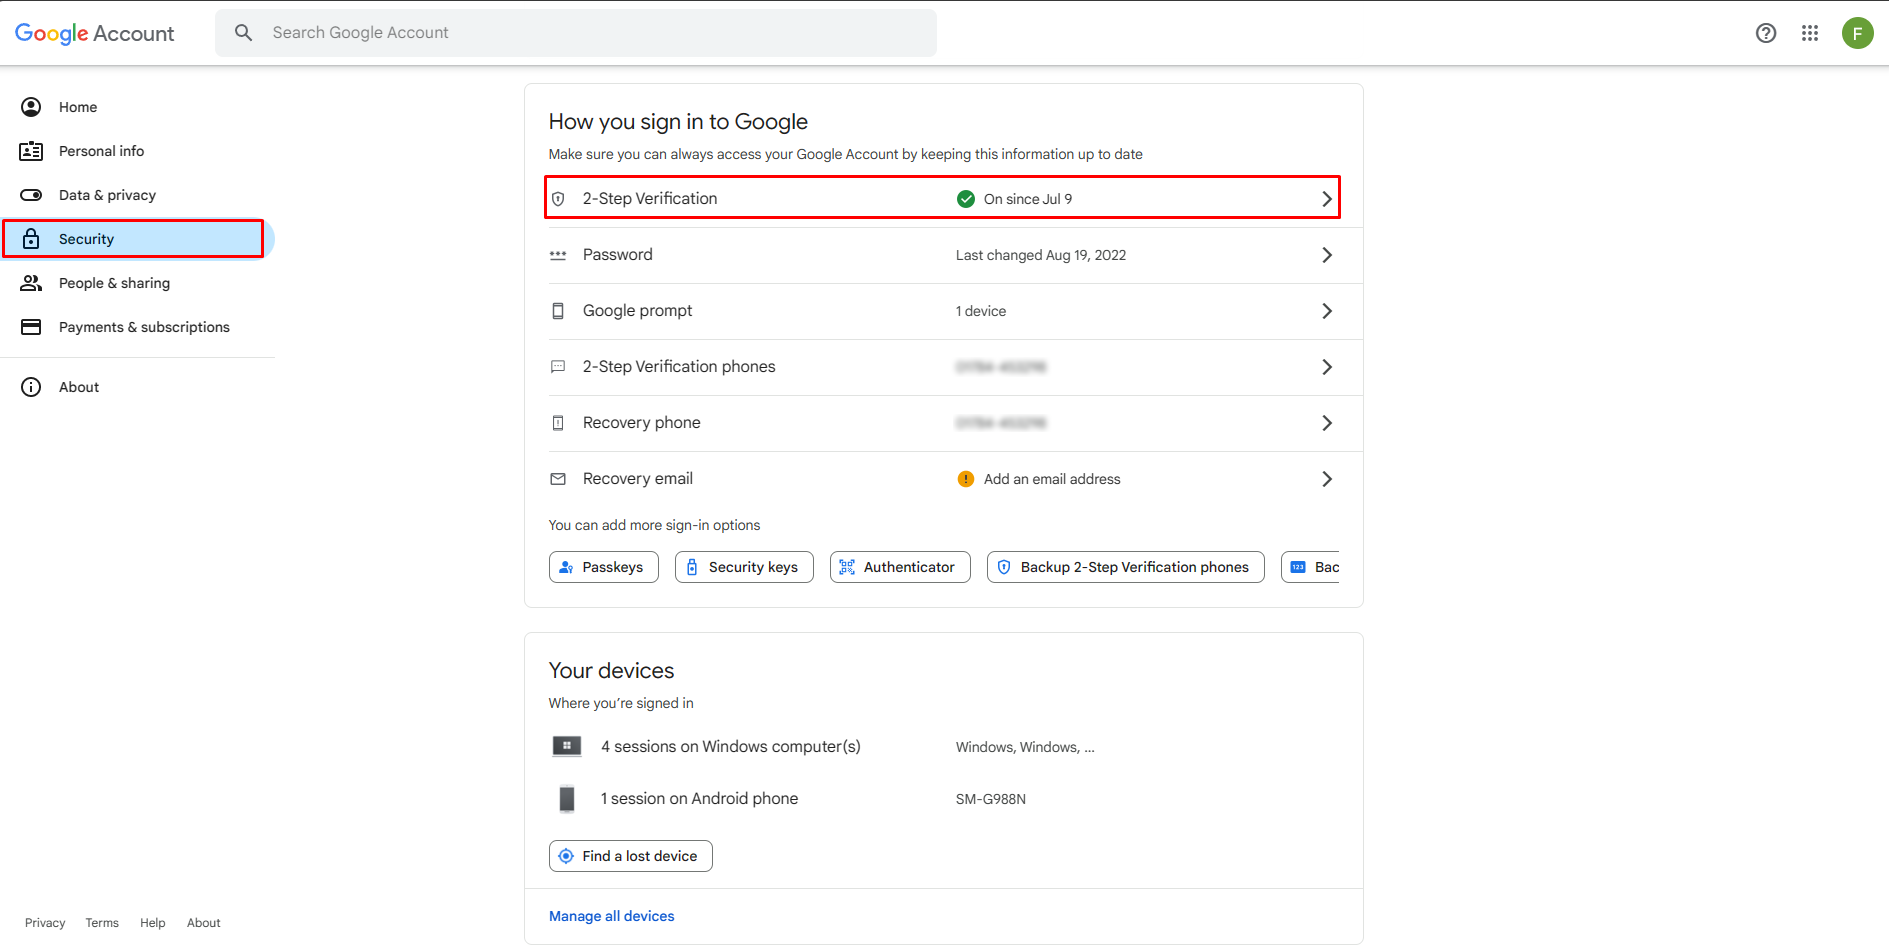Viewport: 1889px width, 945px height.
Task: Open the Privacy footer link
Action: click(x=45, y=923)
